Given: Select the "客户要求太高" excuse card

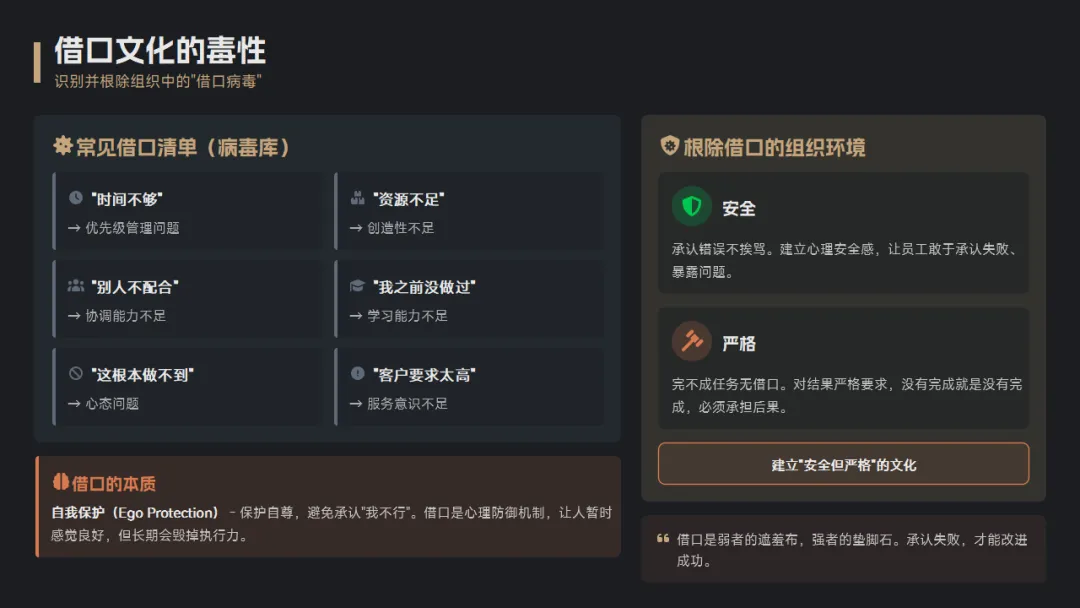Looking at the screenshot, I should click(x=470, y=388).
